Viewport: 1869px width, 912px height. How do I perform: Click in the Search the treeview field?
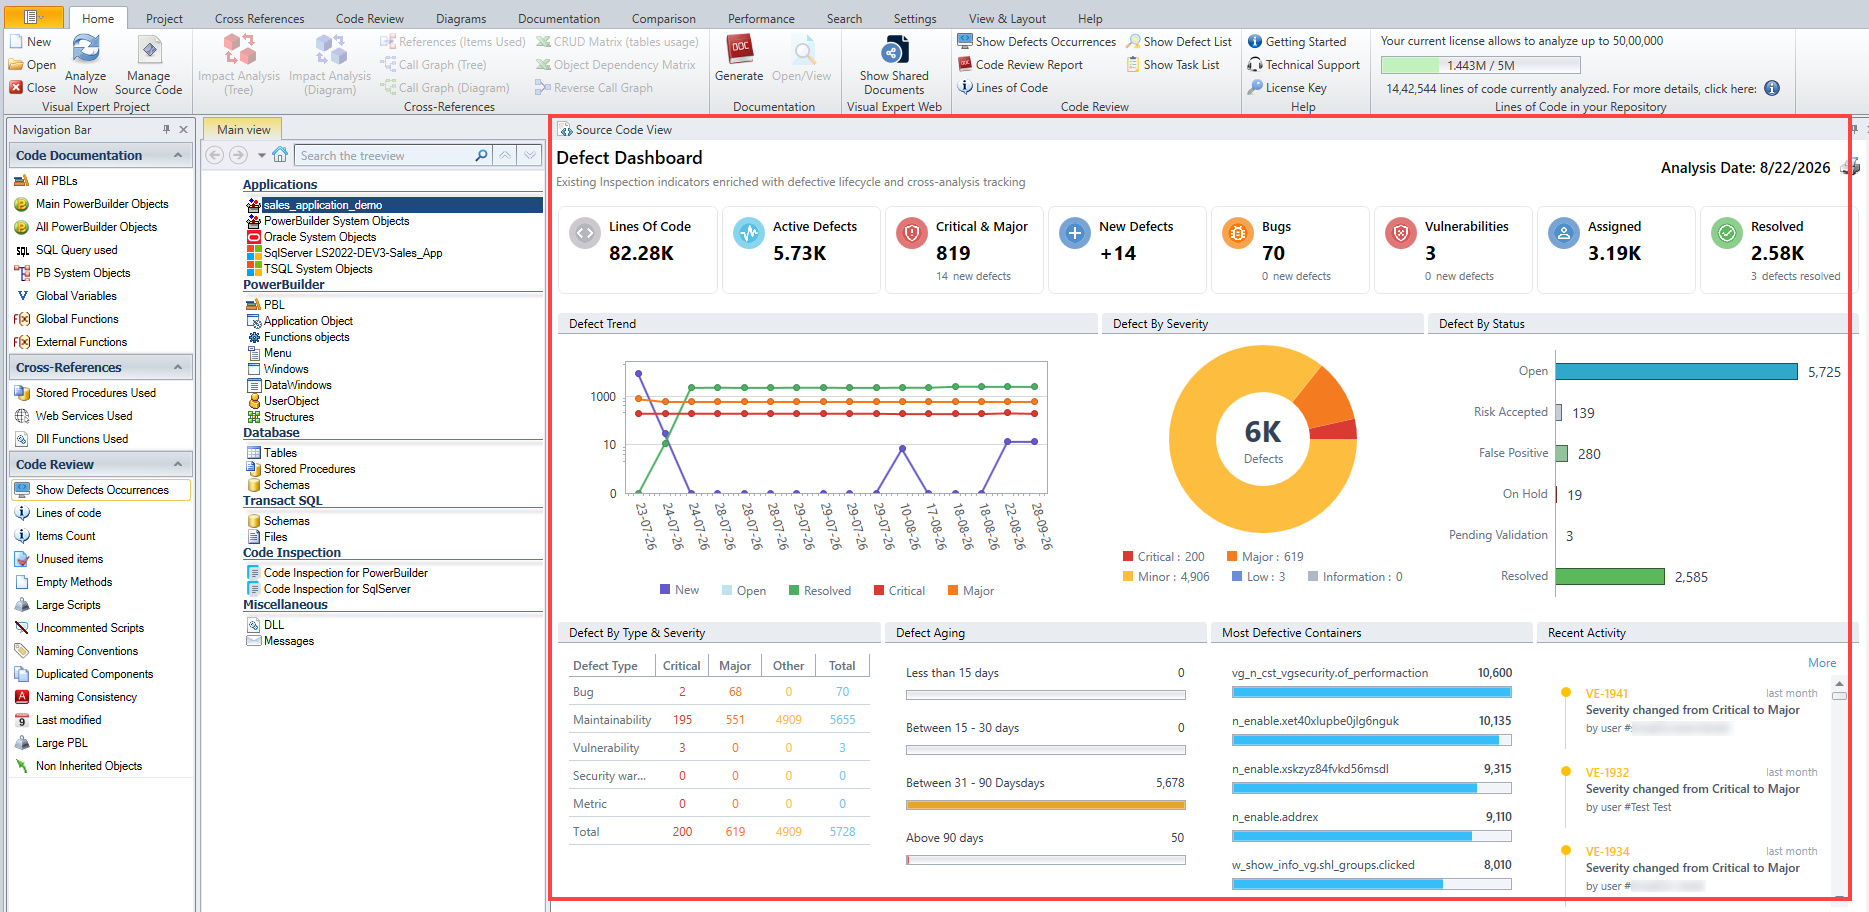click(x=385, y=155)
